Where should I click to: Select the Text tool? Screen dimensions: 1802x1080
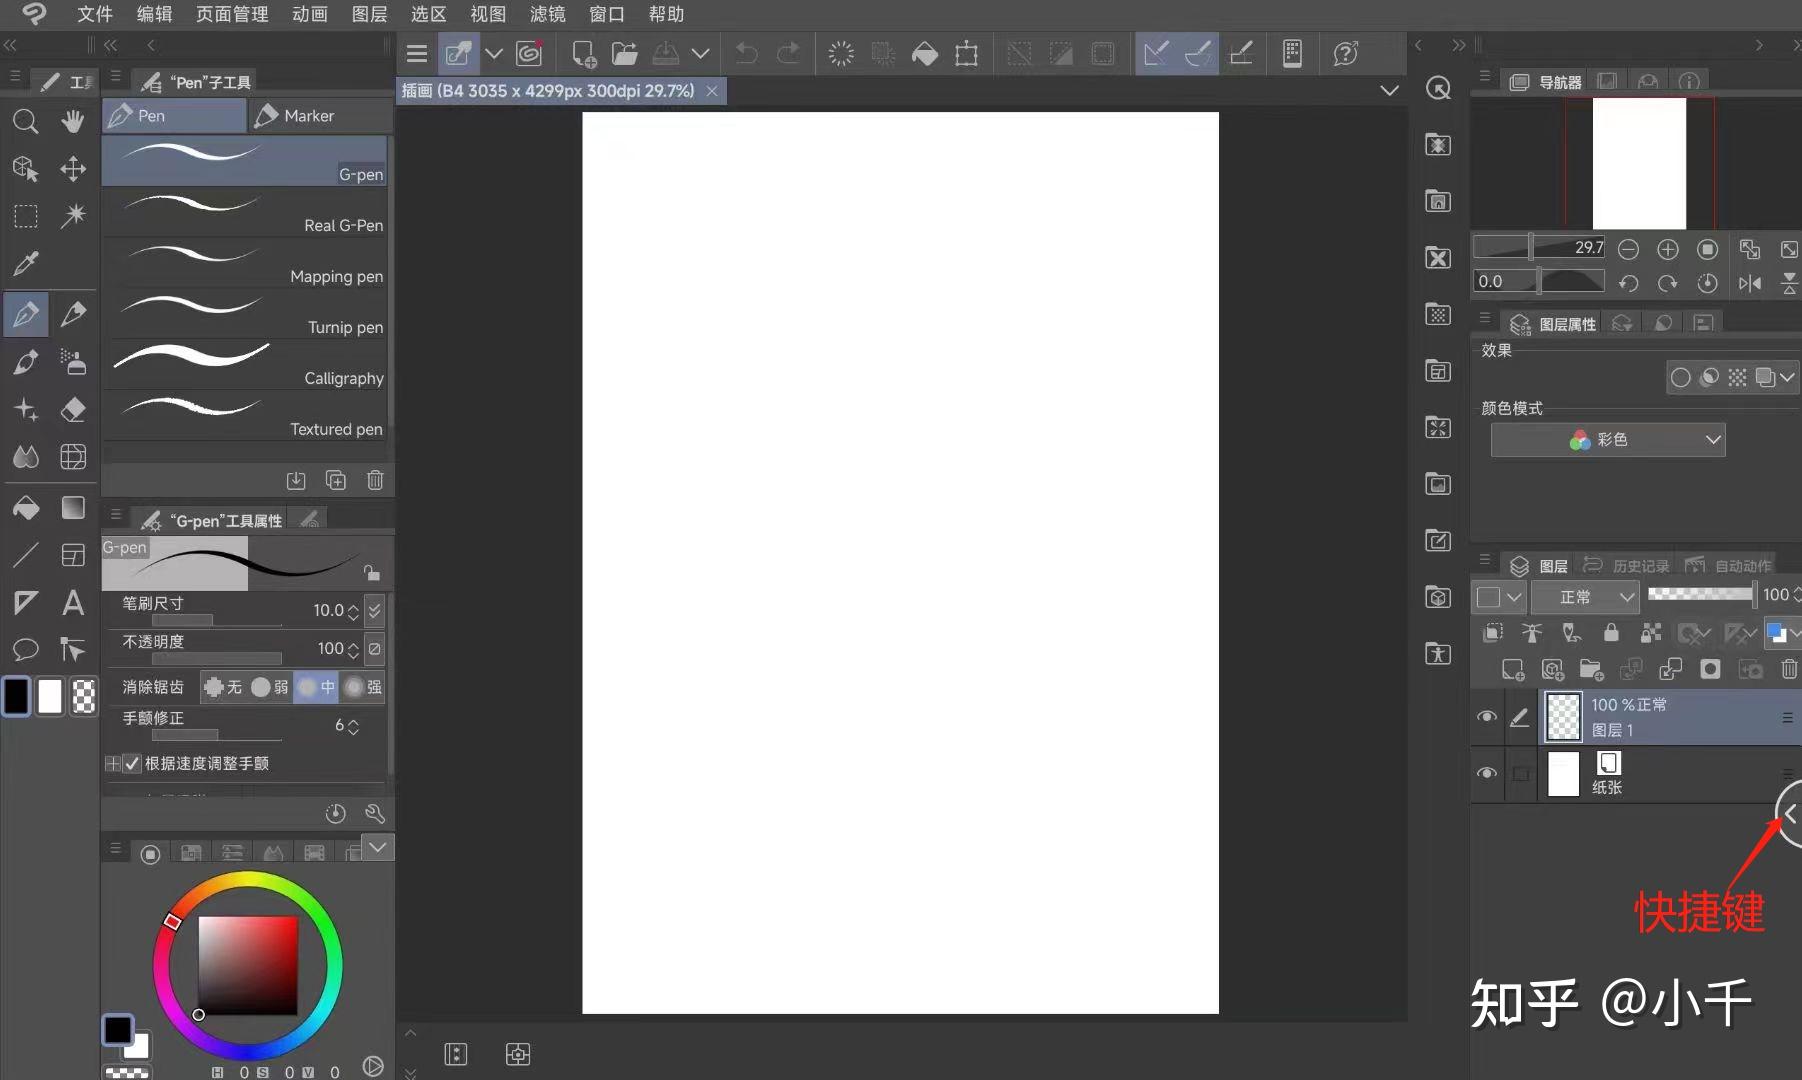pyautogui.click(x=73, y=602)
